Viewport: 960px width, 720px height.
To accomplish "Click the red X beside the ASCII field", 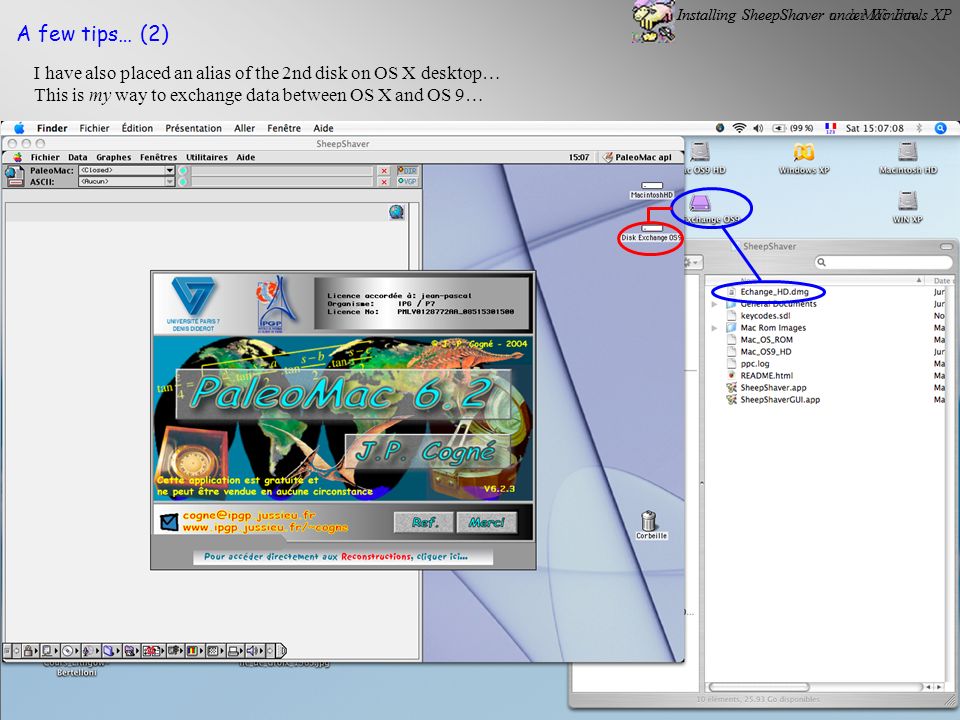I will (384, 182).
